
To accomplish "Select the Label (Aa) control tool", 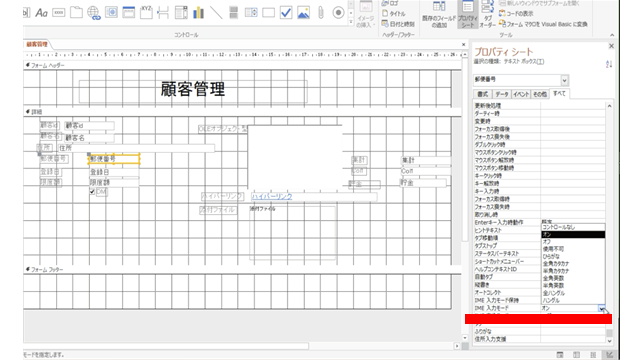I will [41, 13].
